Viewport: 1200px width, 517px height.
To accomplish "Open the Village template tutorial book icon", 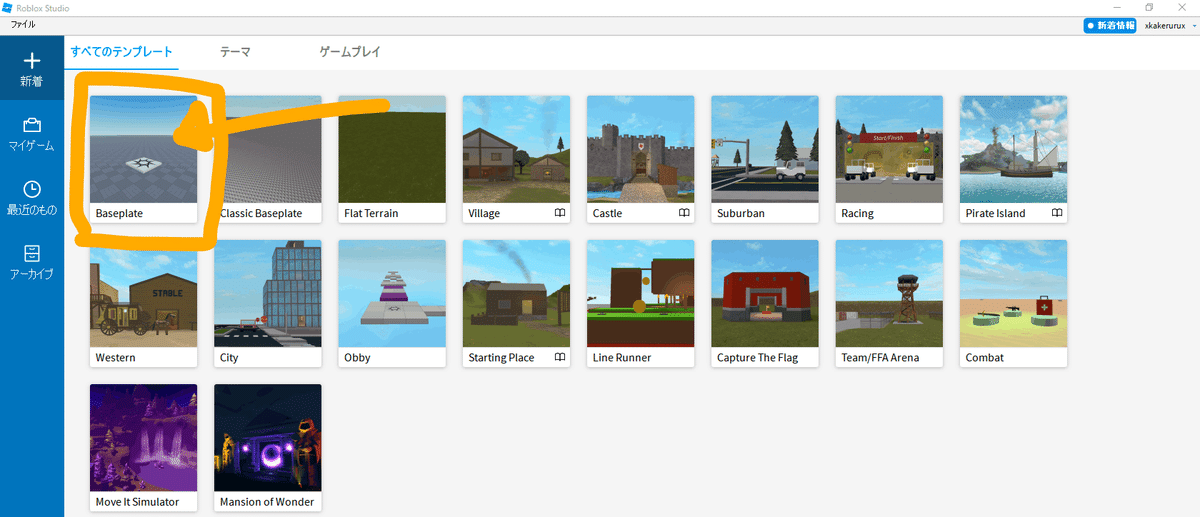I will [560, 213].
